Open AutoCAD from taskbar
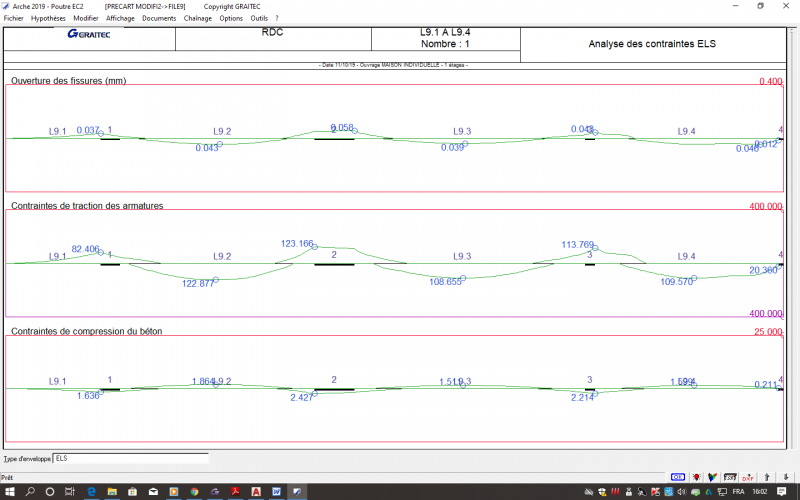The image size is (800, 500). [x=256, y=492]
